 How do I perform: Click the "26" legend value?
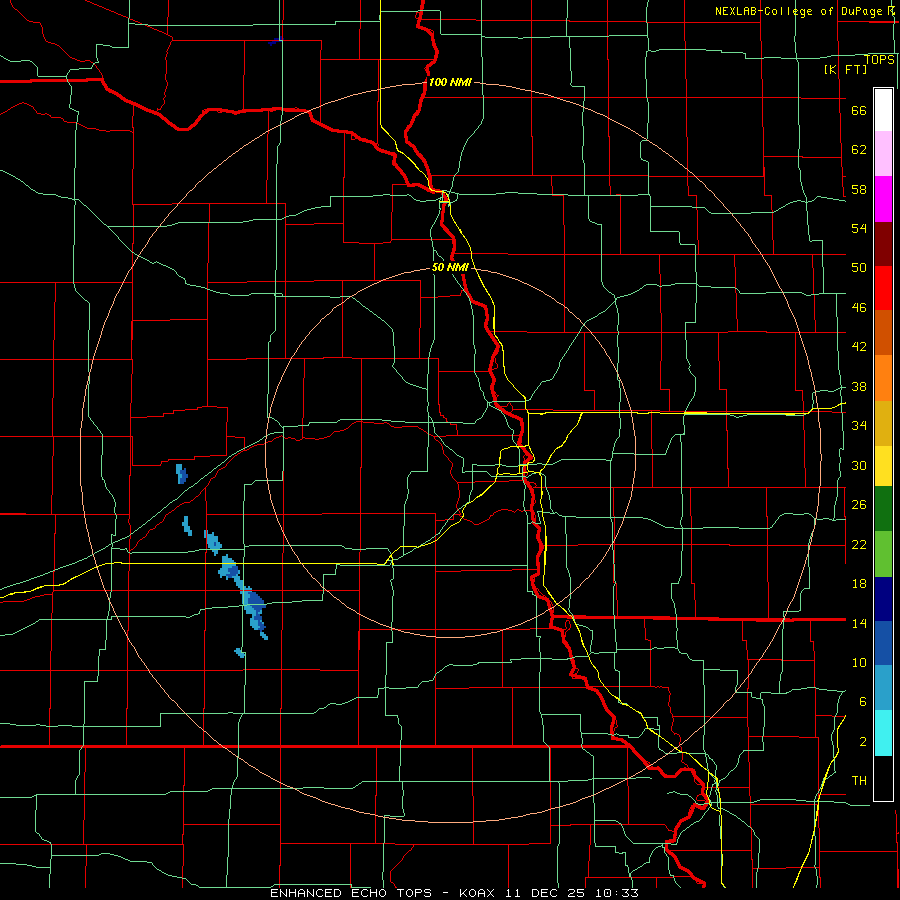point(859,505)
